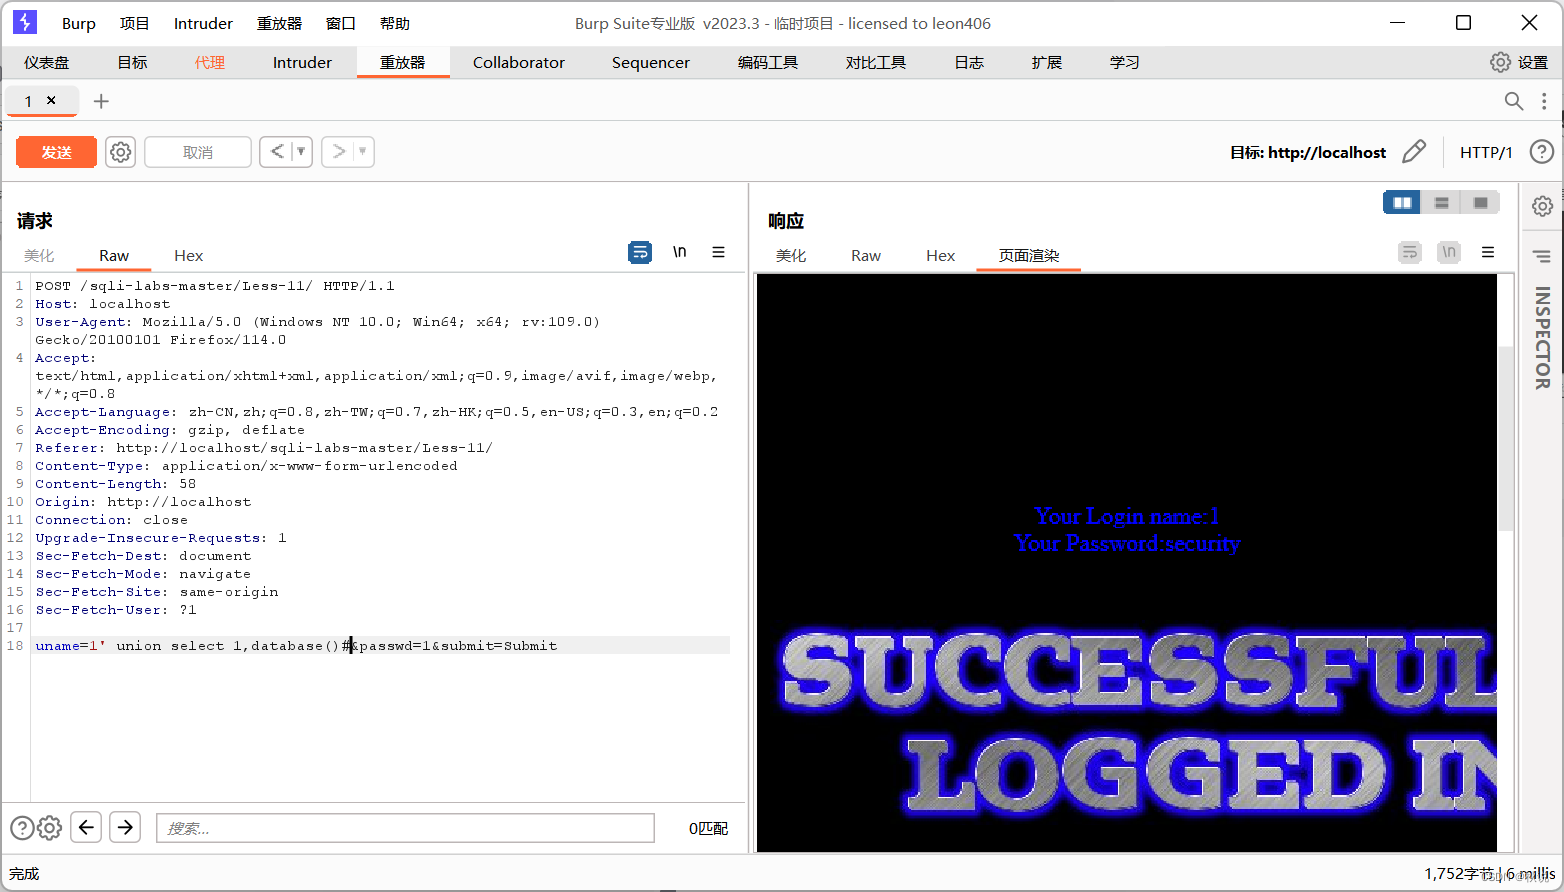The width and height of the screenshot is (1564, 892).
Task: Open help icon beside HTTP/1
Action: (x=1542, y=152)
